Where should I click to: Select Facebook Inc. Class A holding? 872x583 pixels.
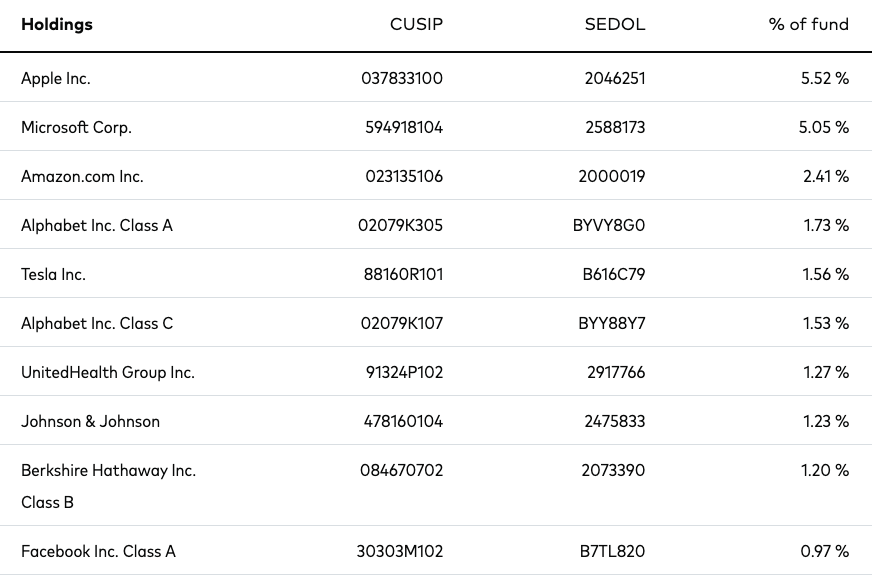click(98, 551)
